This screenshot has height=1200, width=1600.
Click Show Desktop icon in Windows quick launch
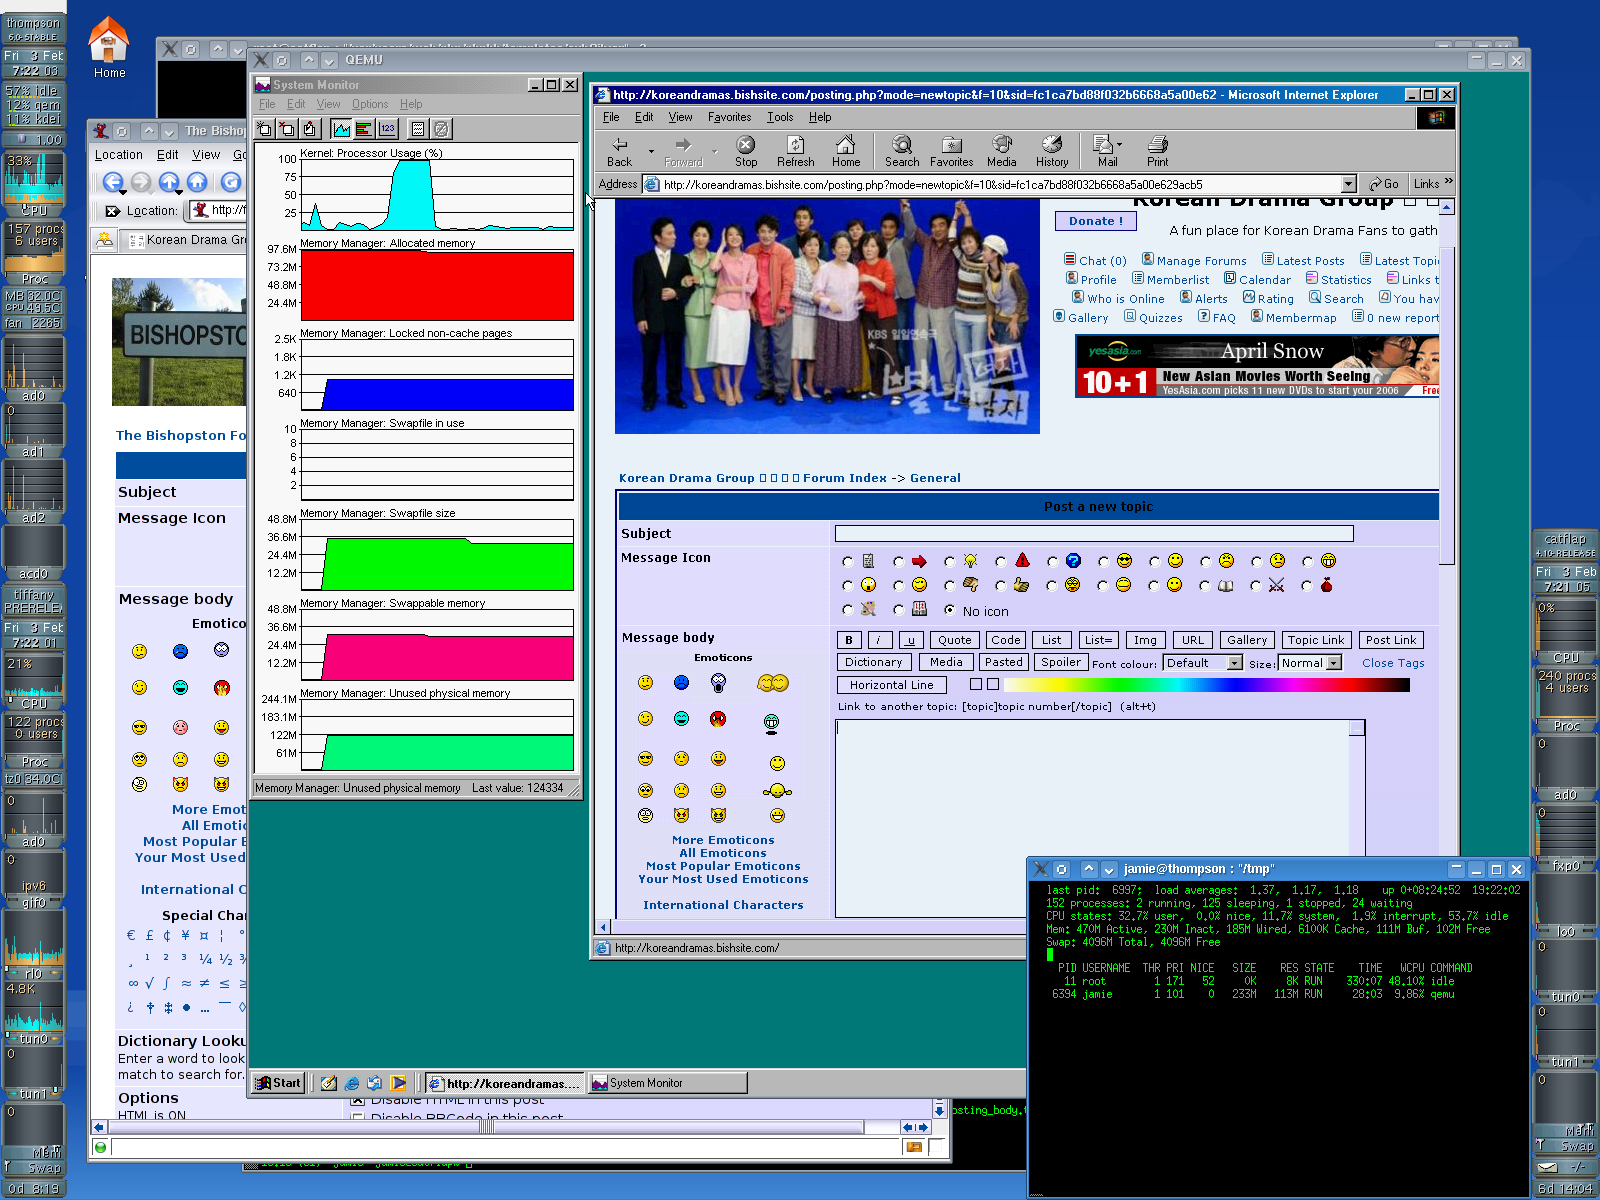(x=329, y=1083)
